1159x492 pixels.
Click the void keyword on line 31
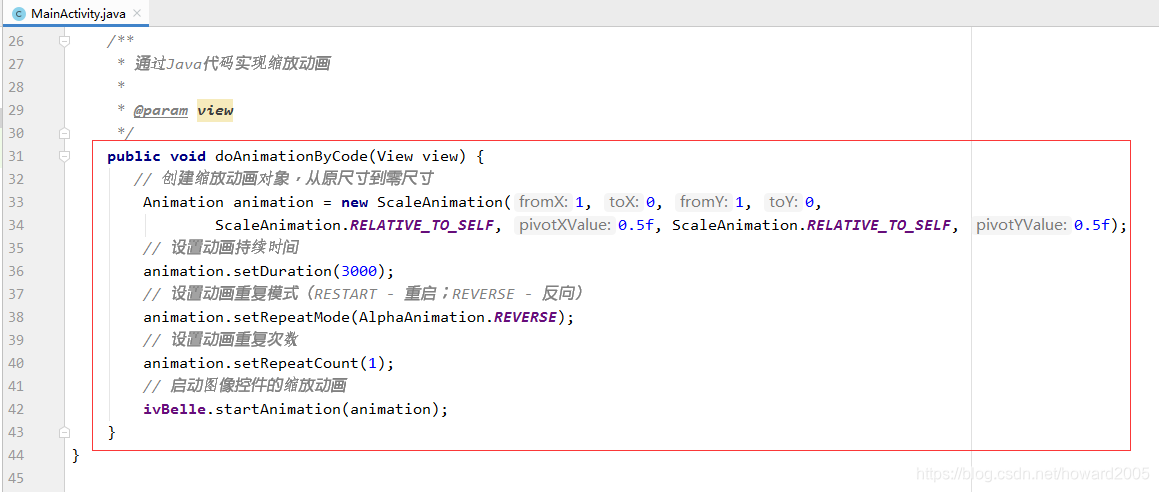tap(188, 156)
